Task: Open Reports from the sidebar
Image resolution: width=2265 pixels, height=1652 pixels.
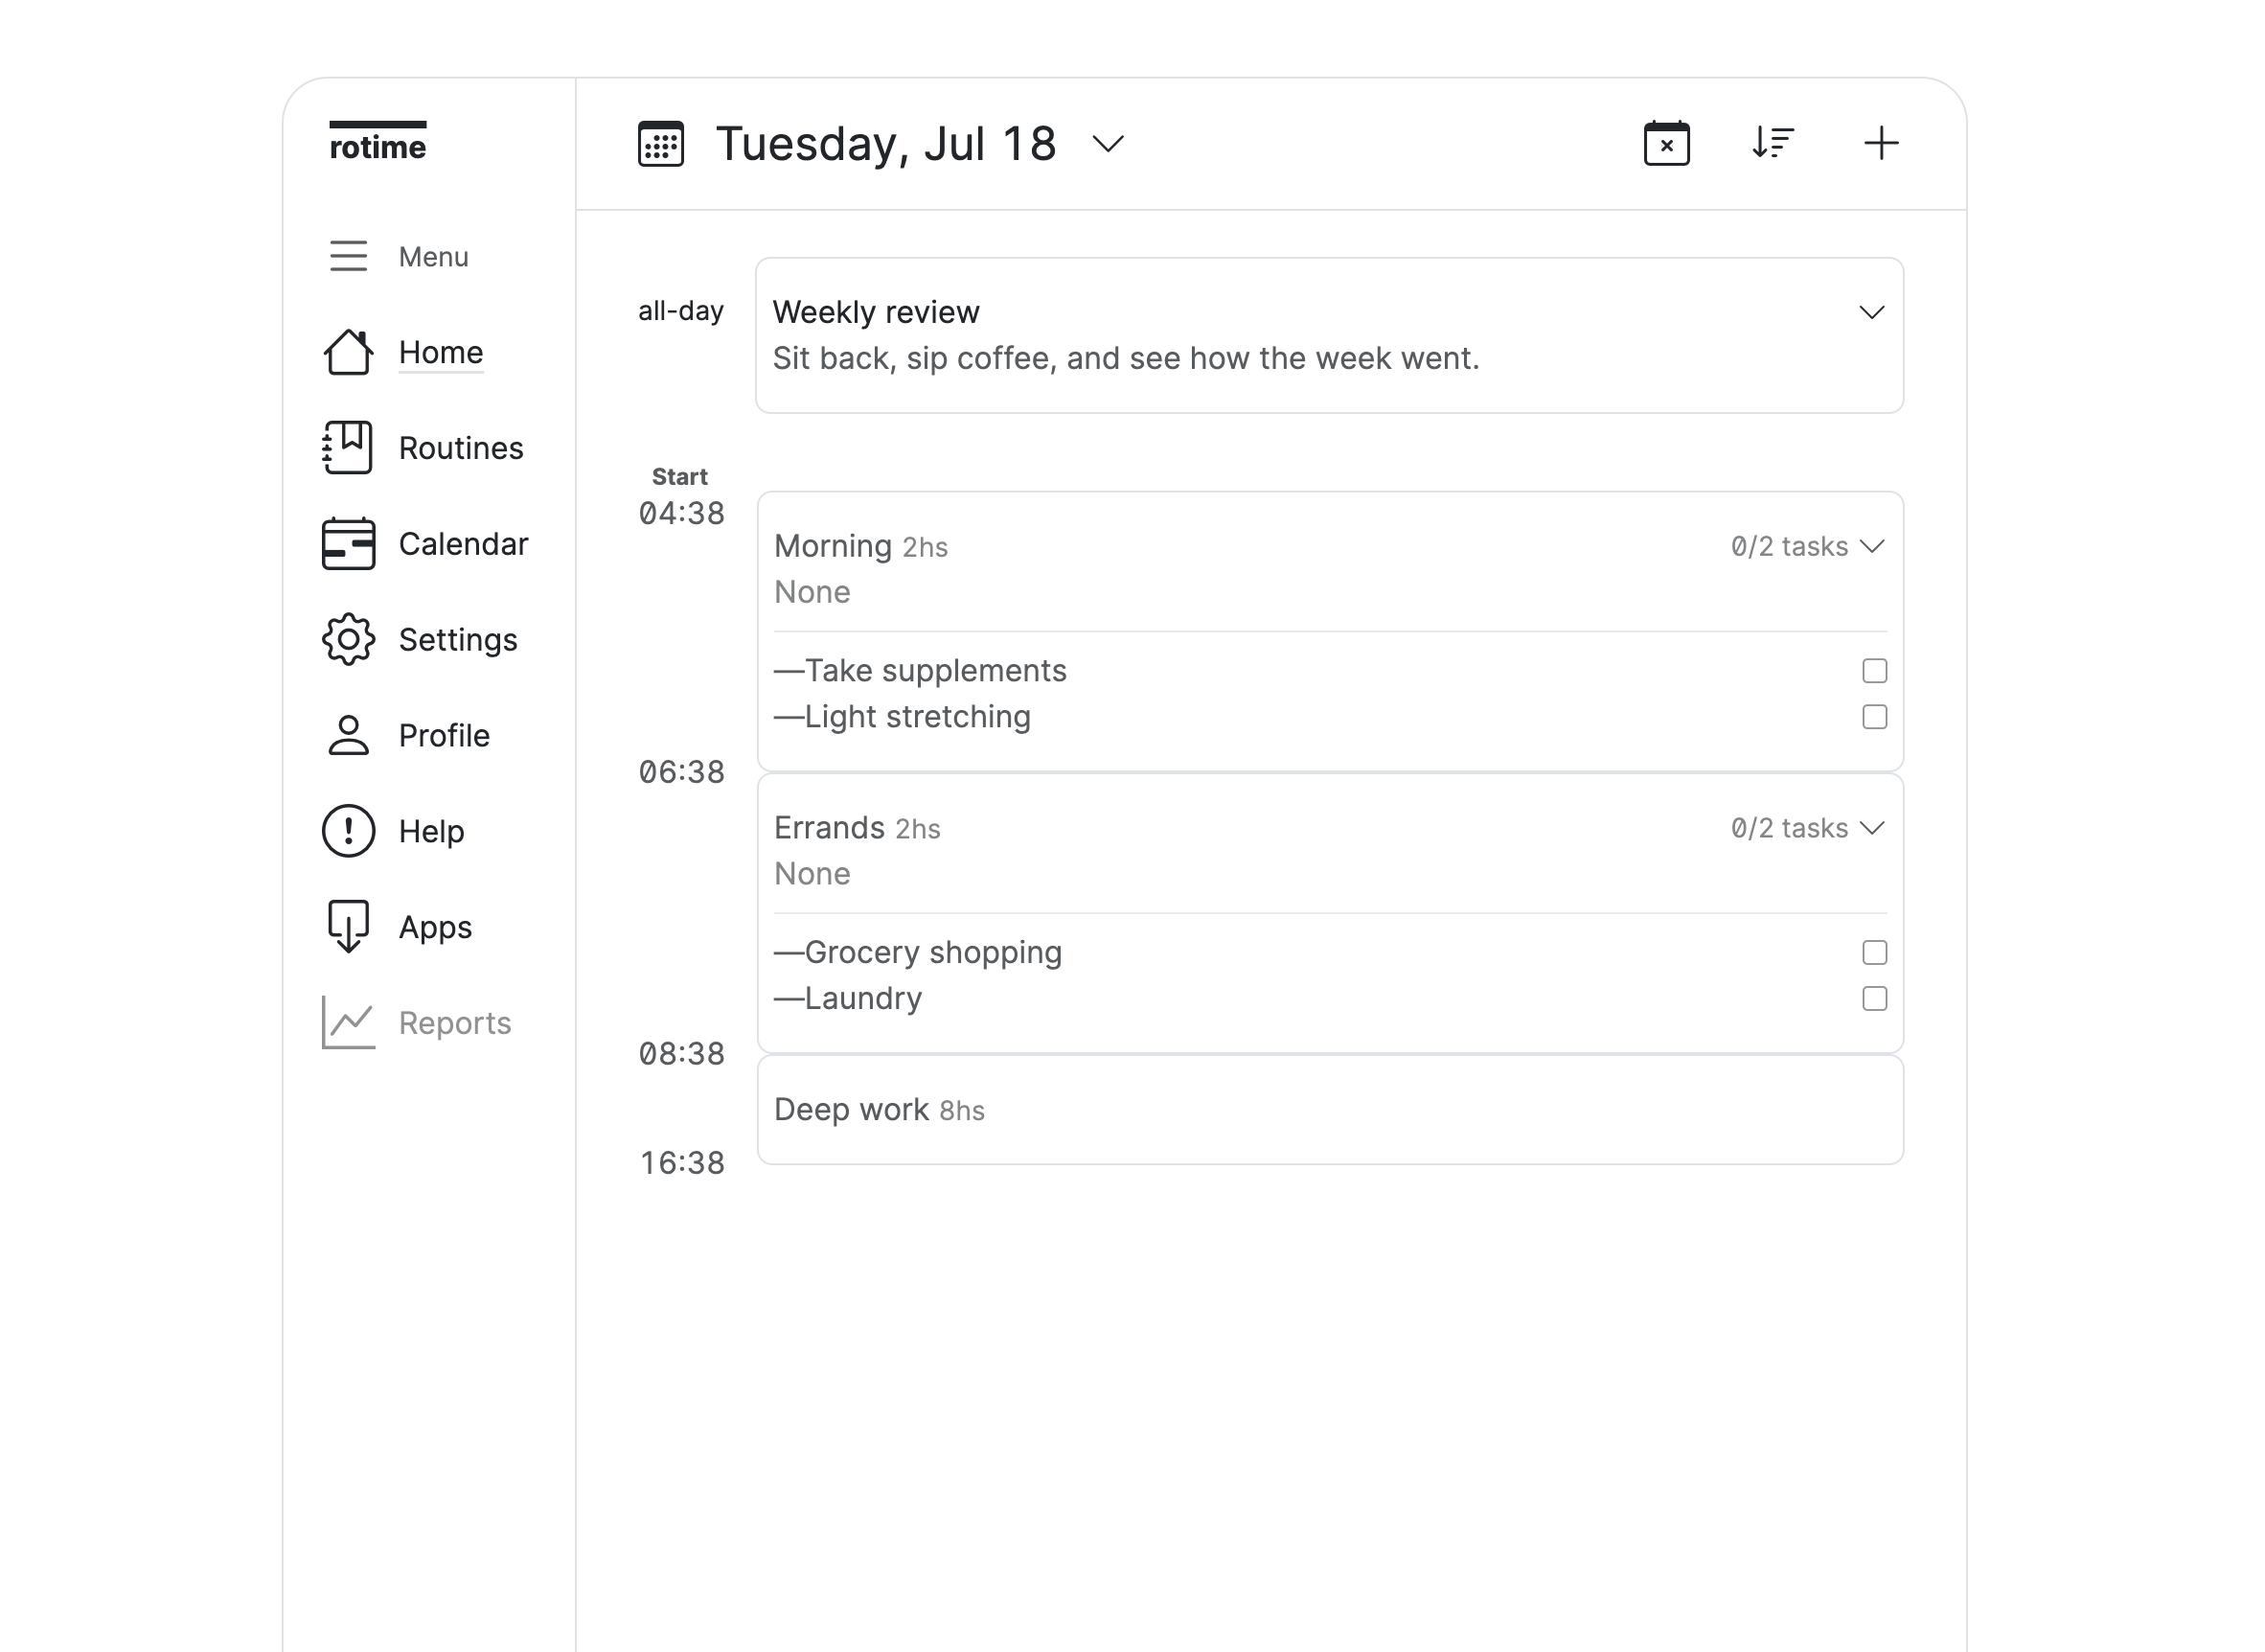Action: tap(455, 1022)
